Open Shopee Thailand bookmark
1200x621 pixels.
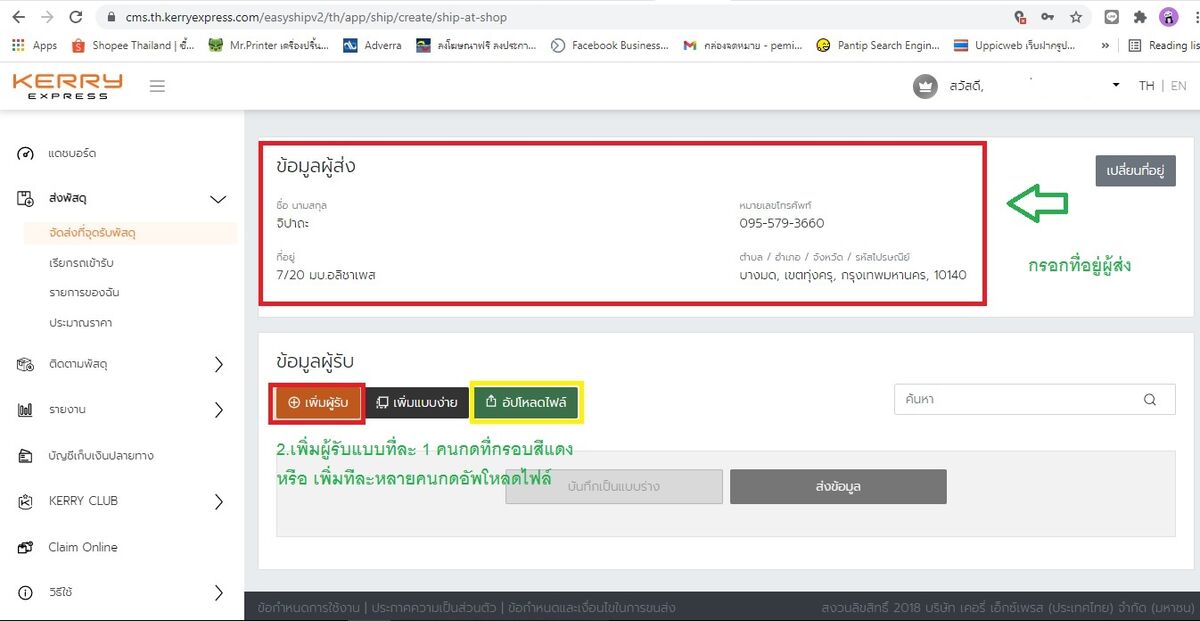pyautogui.click(x=134, y=45)
